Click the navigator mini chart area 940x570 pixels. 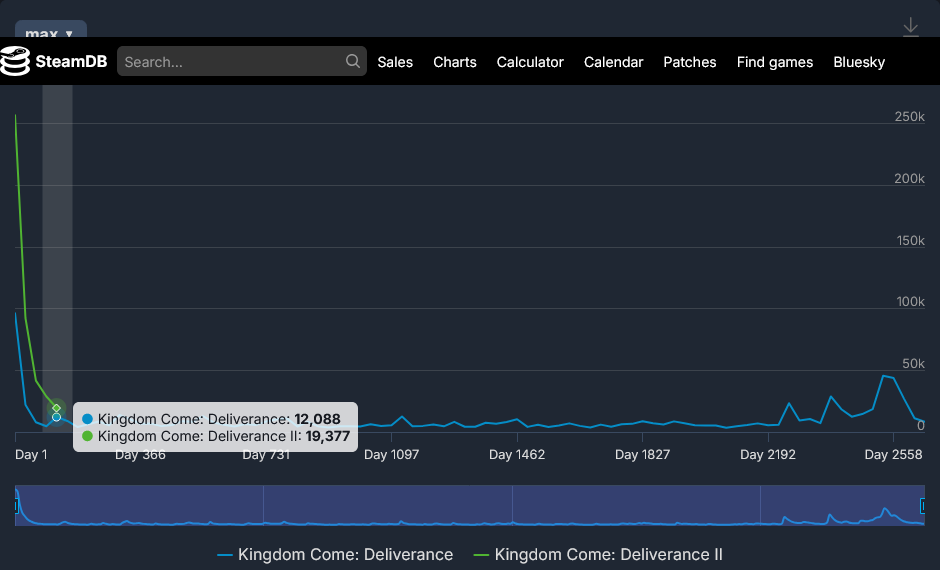pyautogui.click(x=469, y=505)
